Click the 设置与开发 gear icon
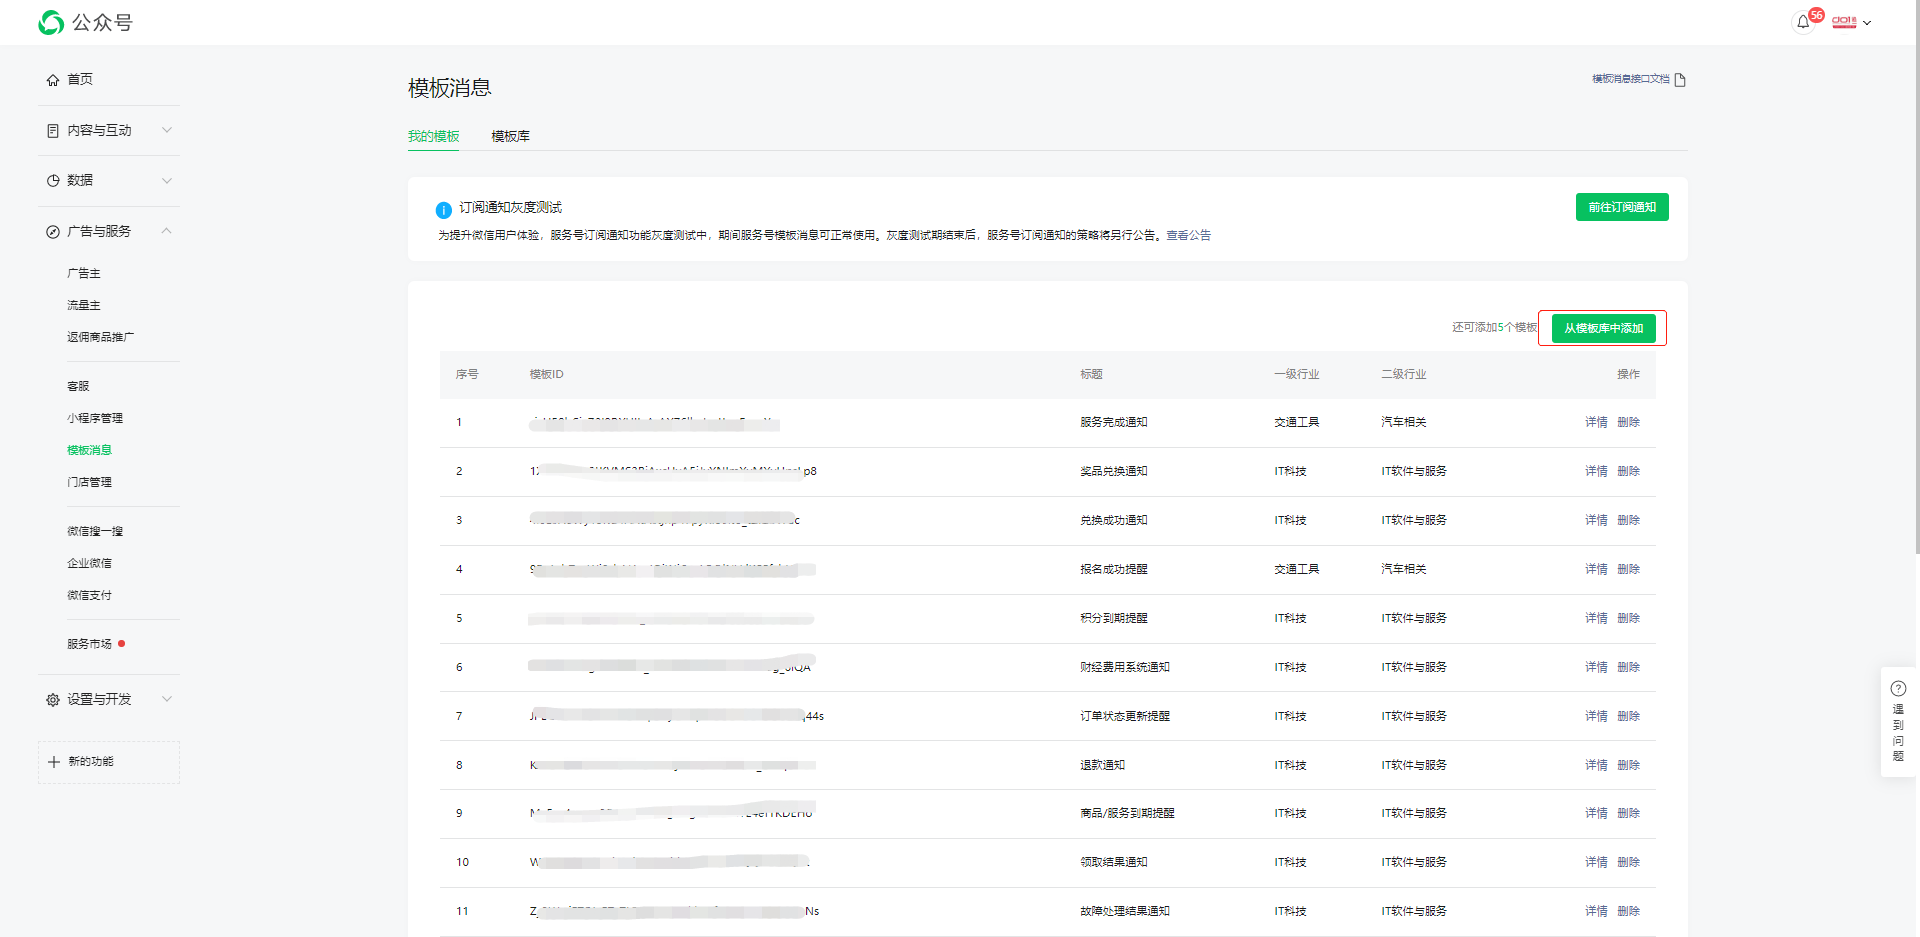Screen dimensions: 1920x937 pos(53,700)
